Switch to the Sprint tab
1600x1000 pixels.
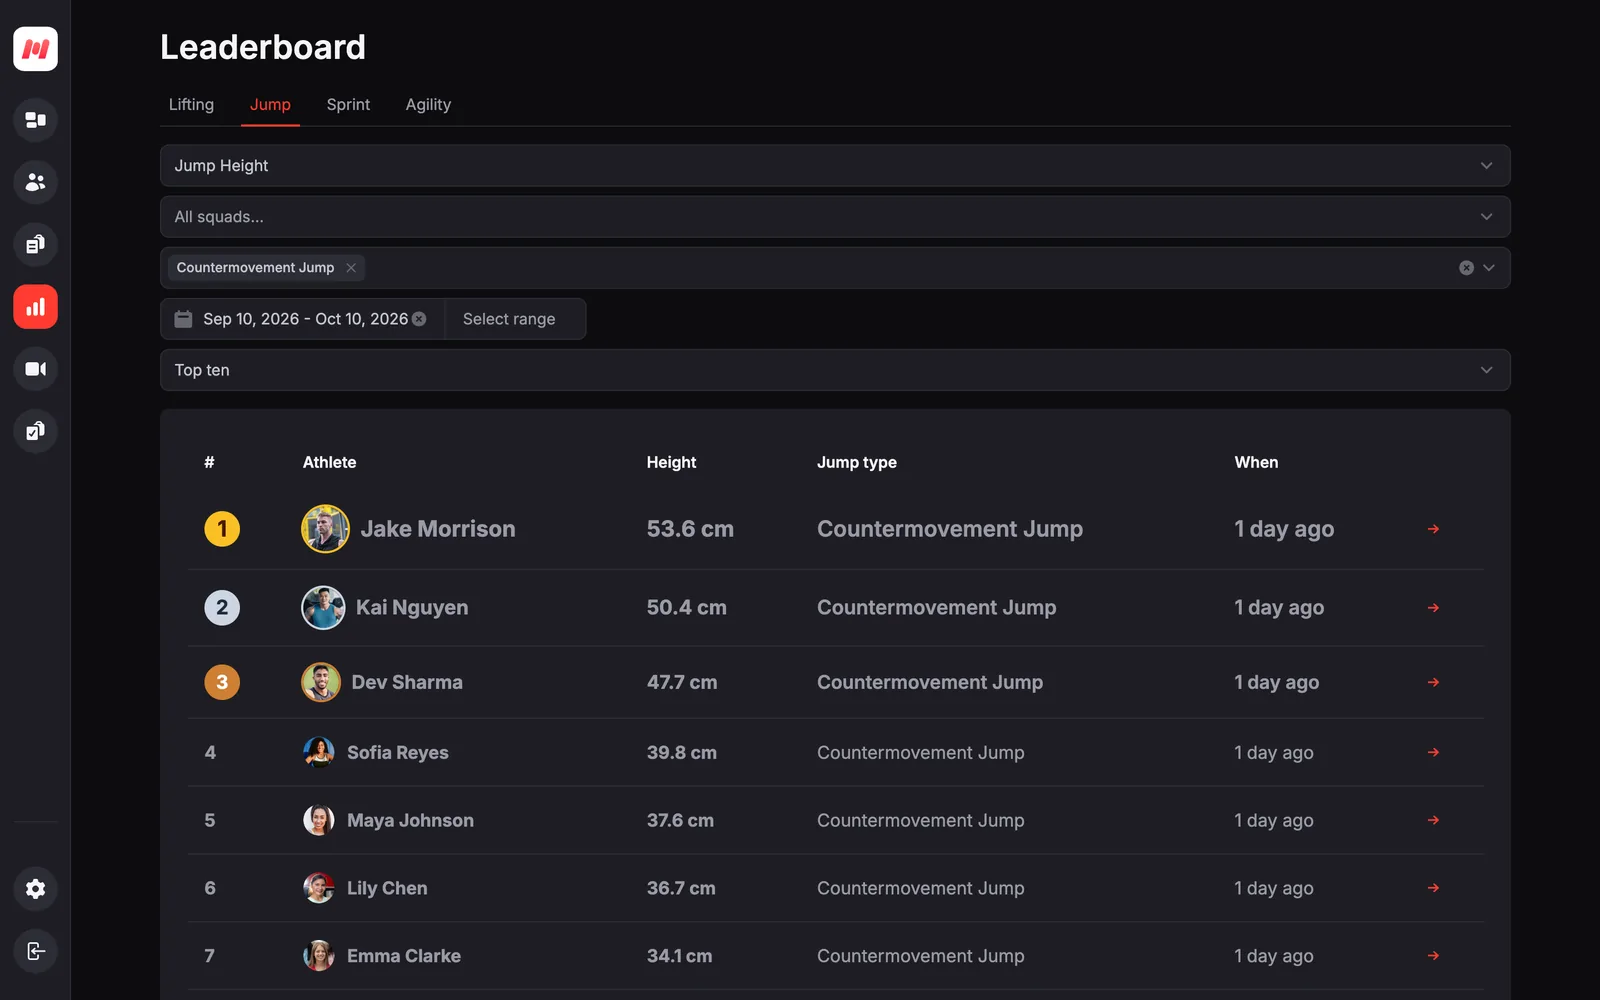pos(348,105)
